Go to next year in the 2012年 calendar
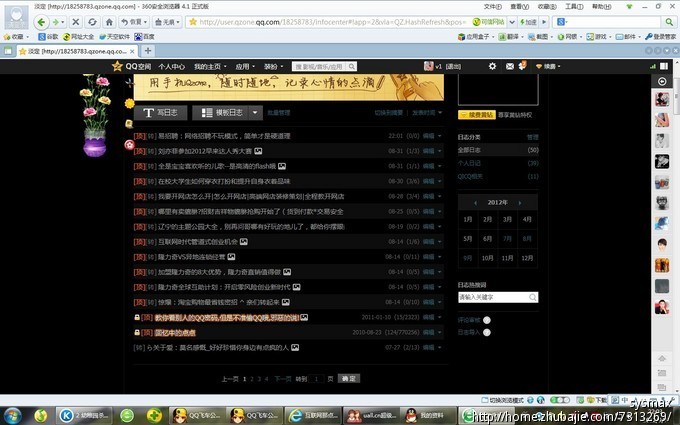 pyautogui.click(x=520, y=203)
